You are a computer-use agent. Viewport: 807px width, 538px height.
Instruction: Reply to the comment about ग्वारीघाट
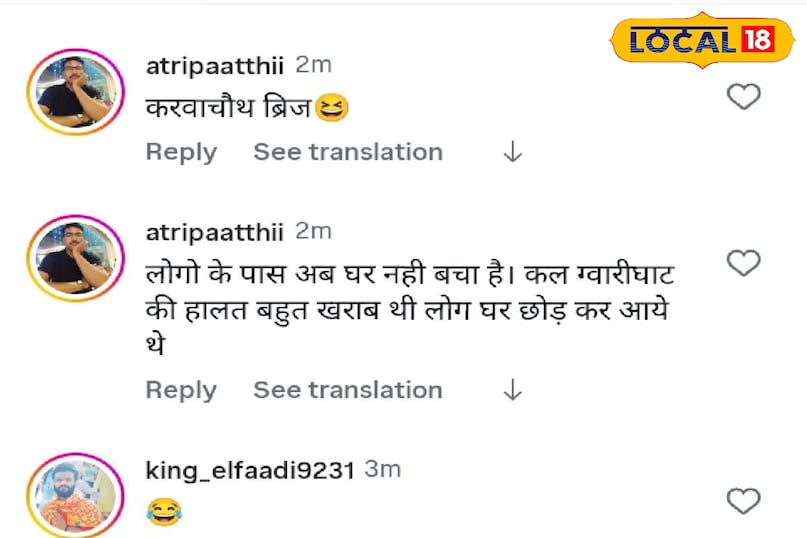tap(181, 390)
